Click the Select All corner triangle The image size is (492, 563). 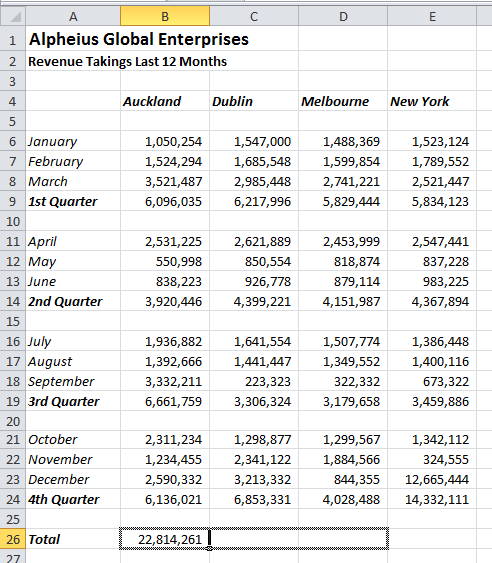[x=13, y=17]
